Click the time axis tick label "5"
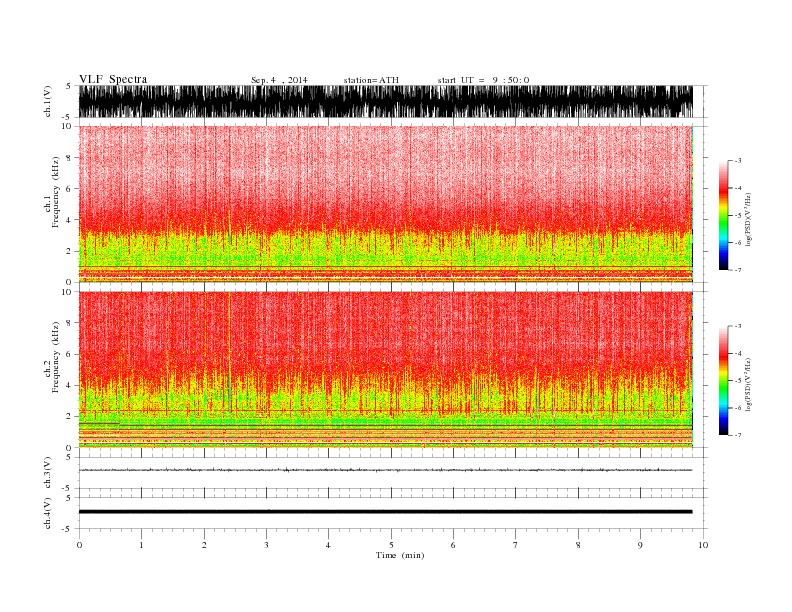Screen dimensions: 792x612 click(391, 545)
